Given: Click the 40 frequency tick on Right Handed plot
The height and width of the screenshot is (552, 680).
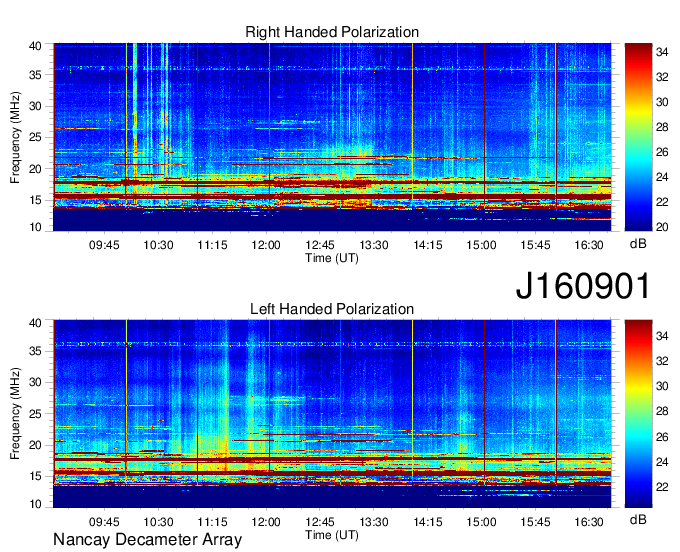Looking at the screenshot, I should [36, 46].
